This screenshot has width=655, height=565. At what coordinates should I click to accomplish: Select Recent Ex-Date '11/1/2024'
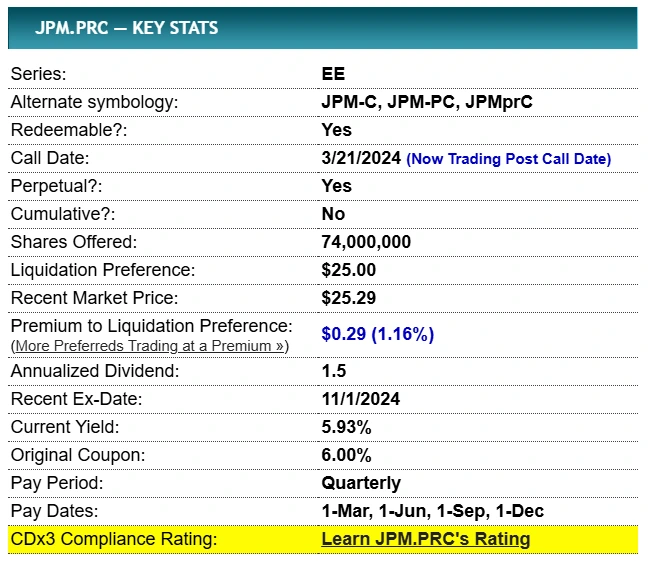pos(361,399)
